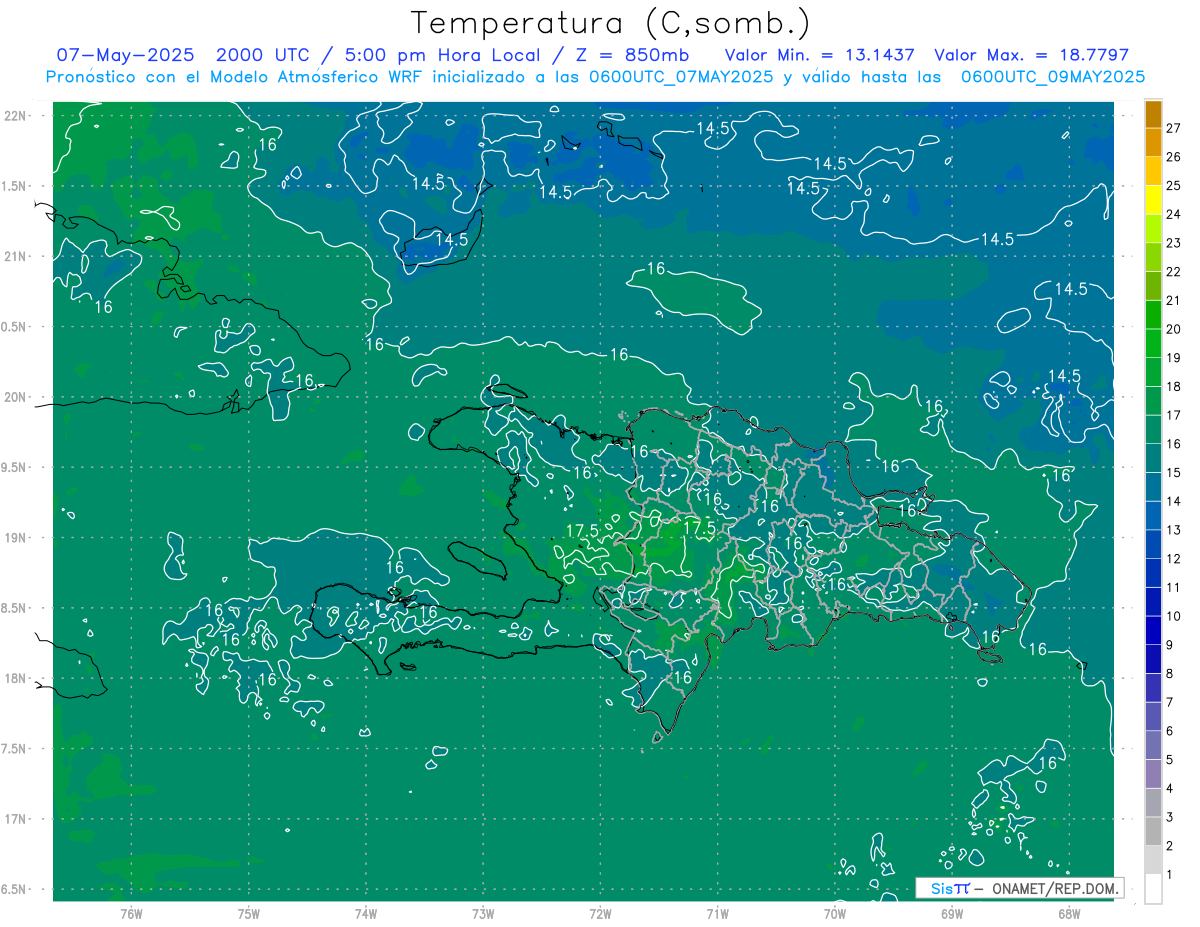Screen dimensions: 1200x927
Task: Click the map title "Temperatura (C,somb.)"
Action: pyautogui.click(x=610, y=23)
